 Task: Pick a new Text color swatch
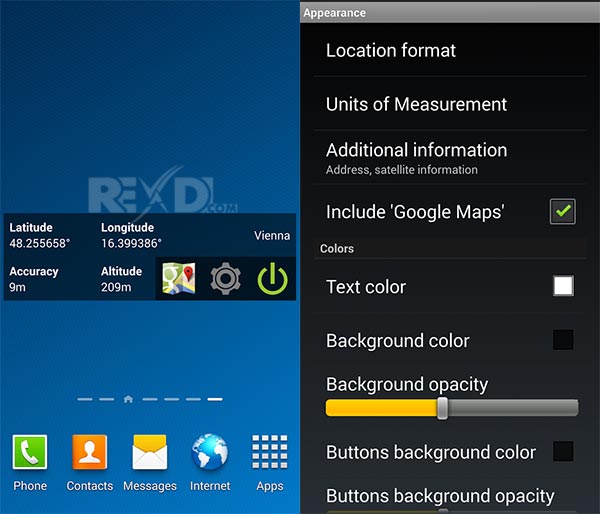pos(563,286)
